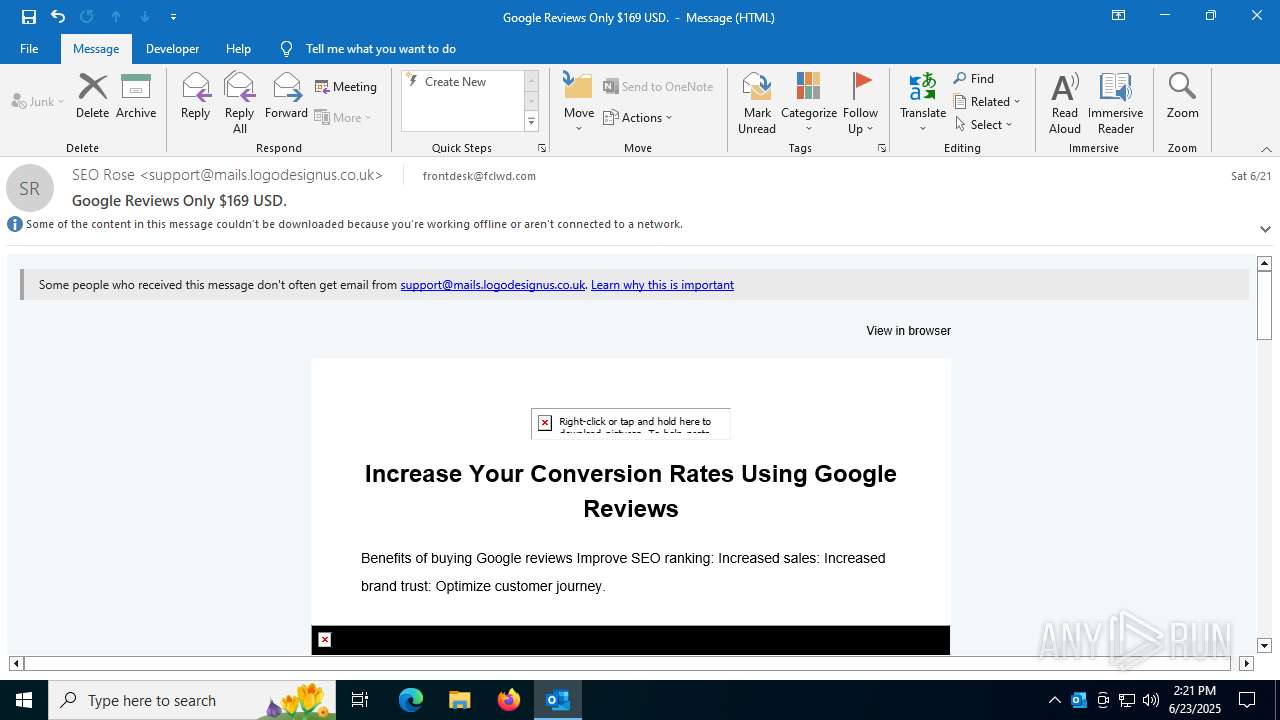This screenshot has height=720, width=1280.
Task: Save the message with the floppy disk icon
Action: point(29,17)
